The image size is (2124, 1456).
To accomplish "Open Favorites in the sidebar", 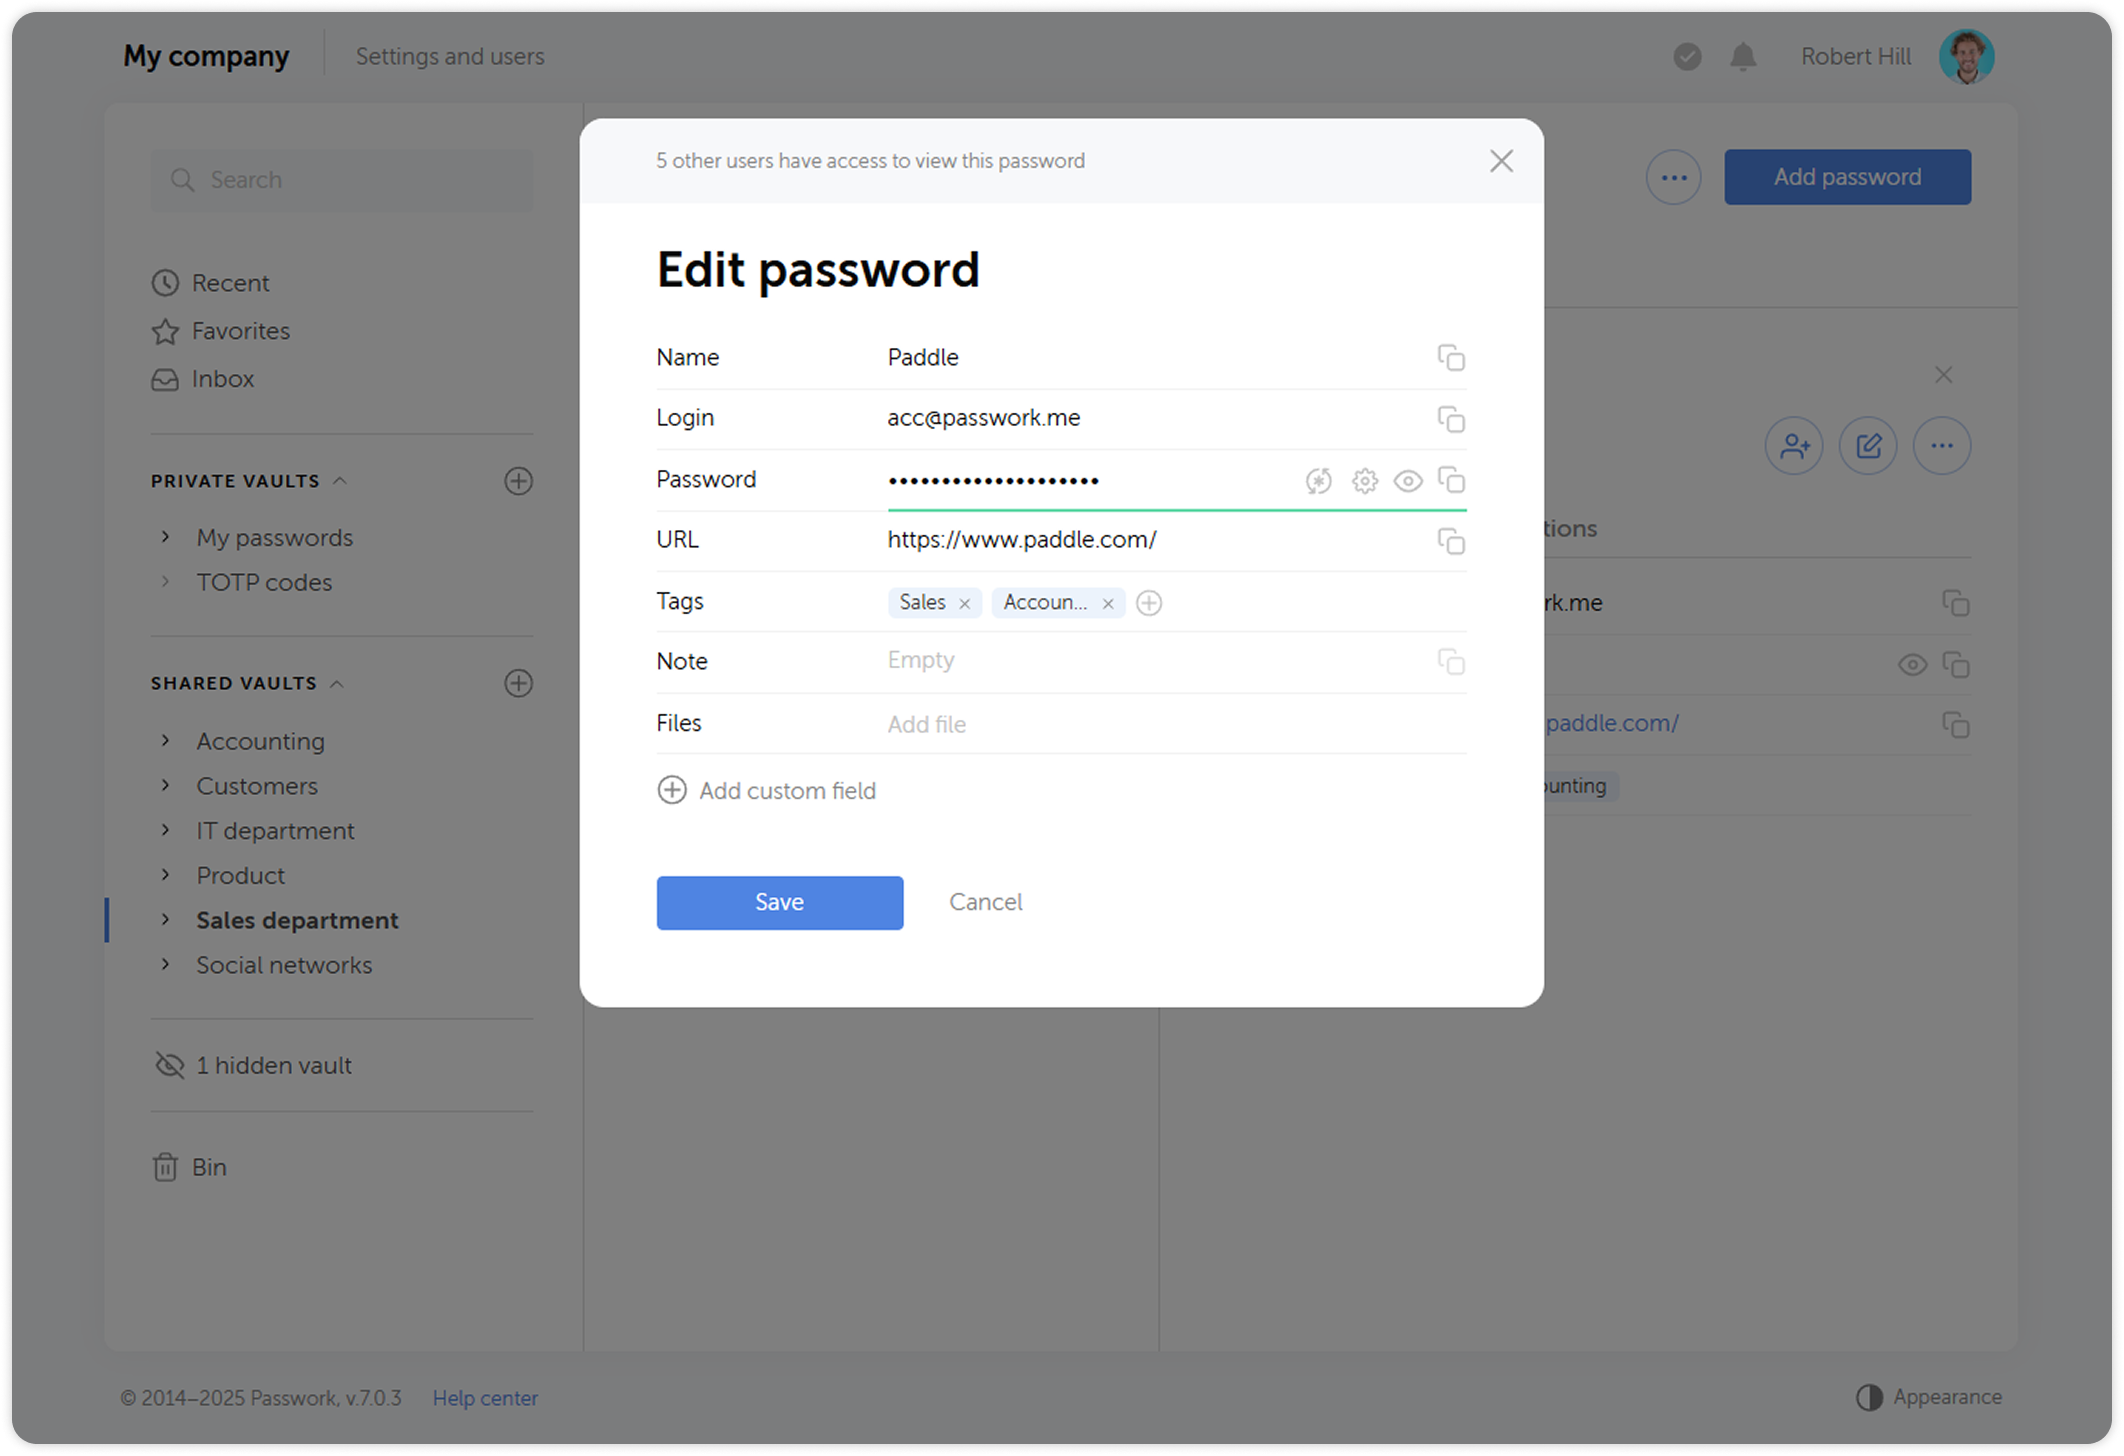I will coord(240,331).
